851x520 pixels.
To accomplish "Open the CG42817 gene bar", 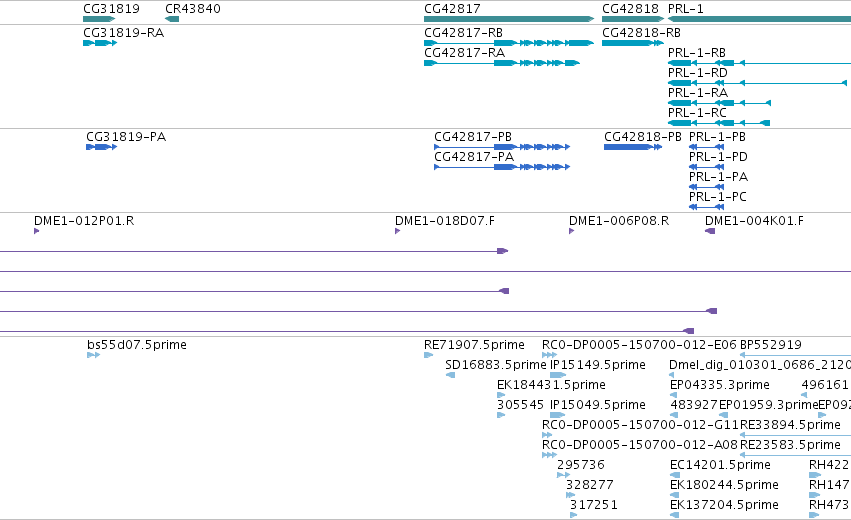I will [x=509, y=19].
